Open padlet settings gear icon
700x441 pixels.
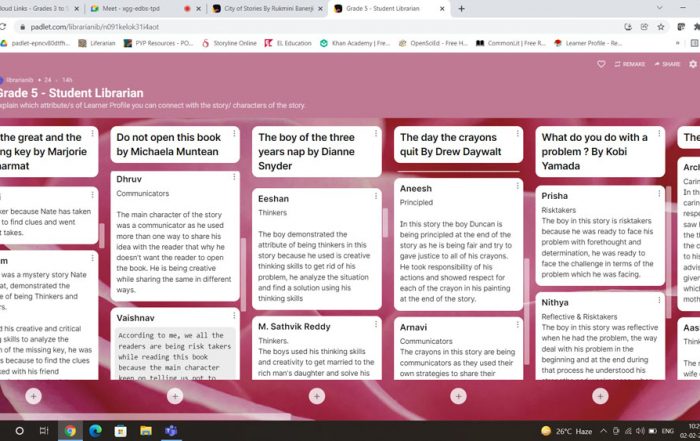(692, 64)
